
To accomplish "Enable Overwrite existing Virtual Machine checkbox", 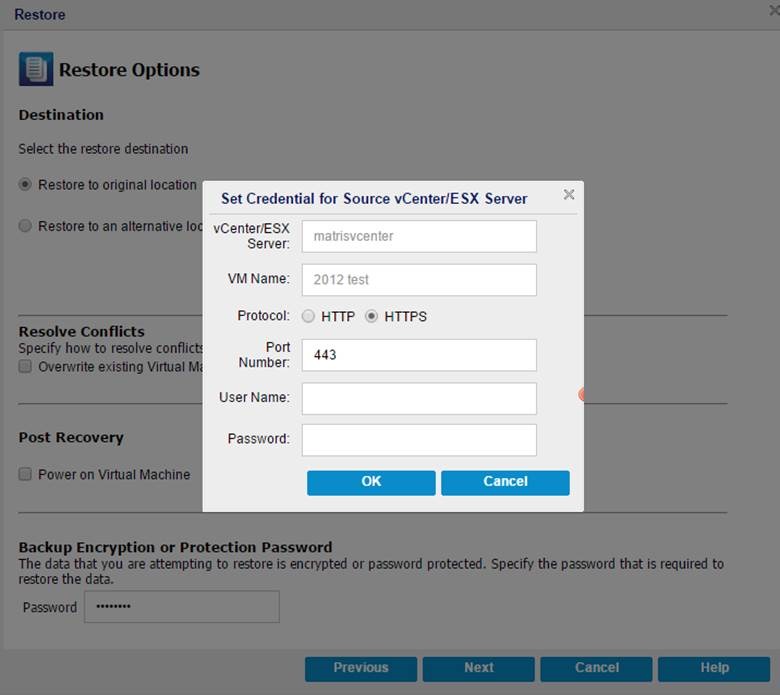I will (25, 367).
